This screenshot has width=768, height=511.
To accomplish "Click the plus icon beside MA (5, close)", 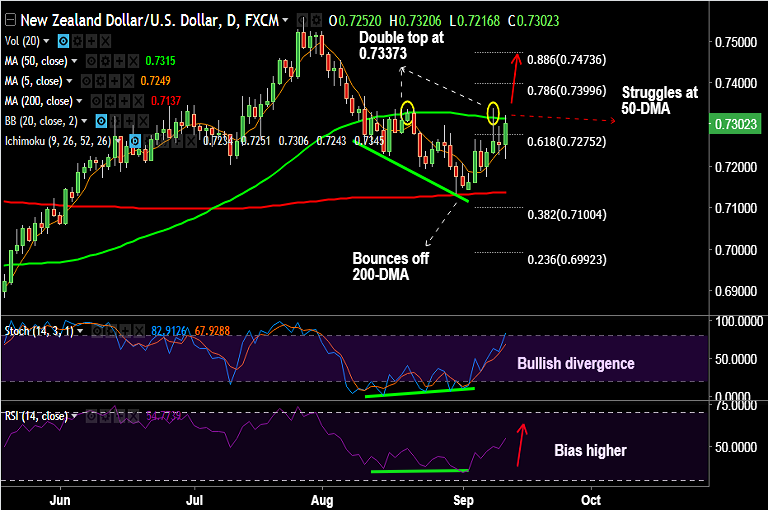I will (114, 81).
